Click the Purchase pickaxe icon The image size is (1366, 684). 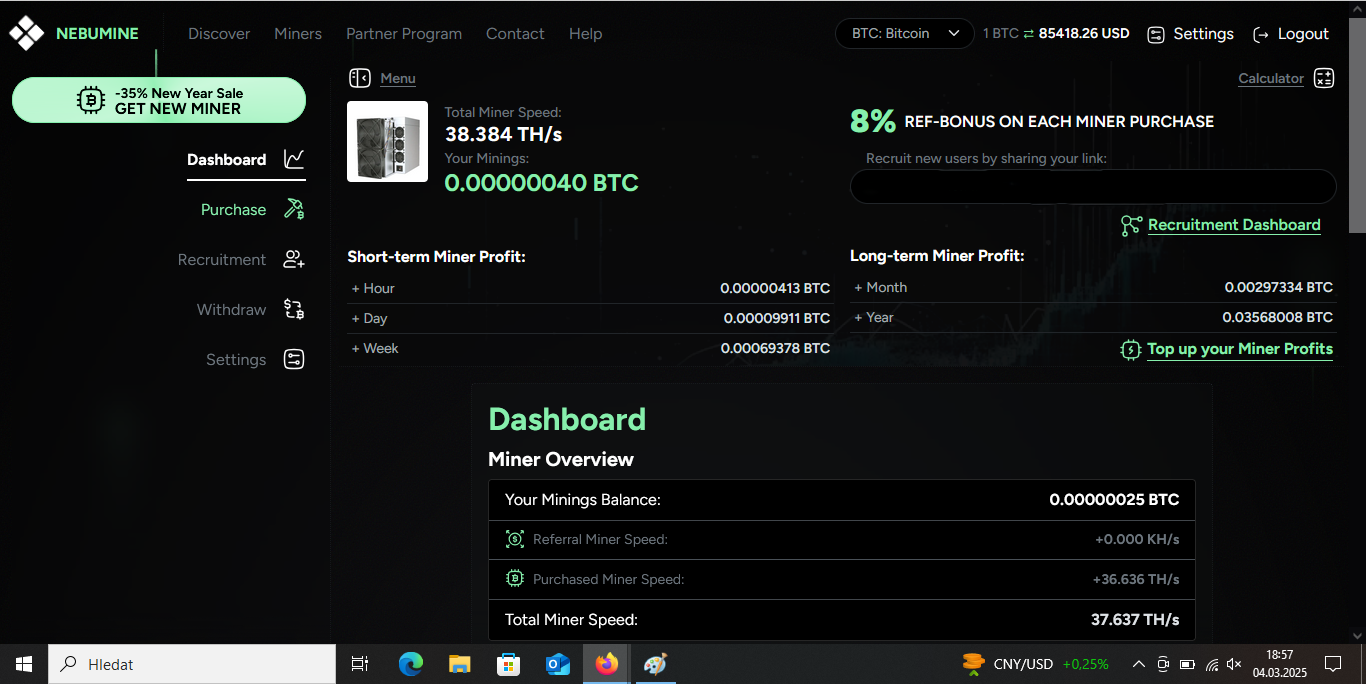pyautogui.click(x=294, y=210)
